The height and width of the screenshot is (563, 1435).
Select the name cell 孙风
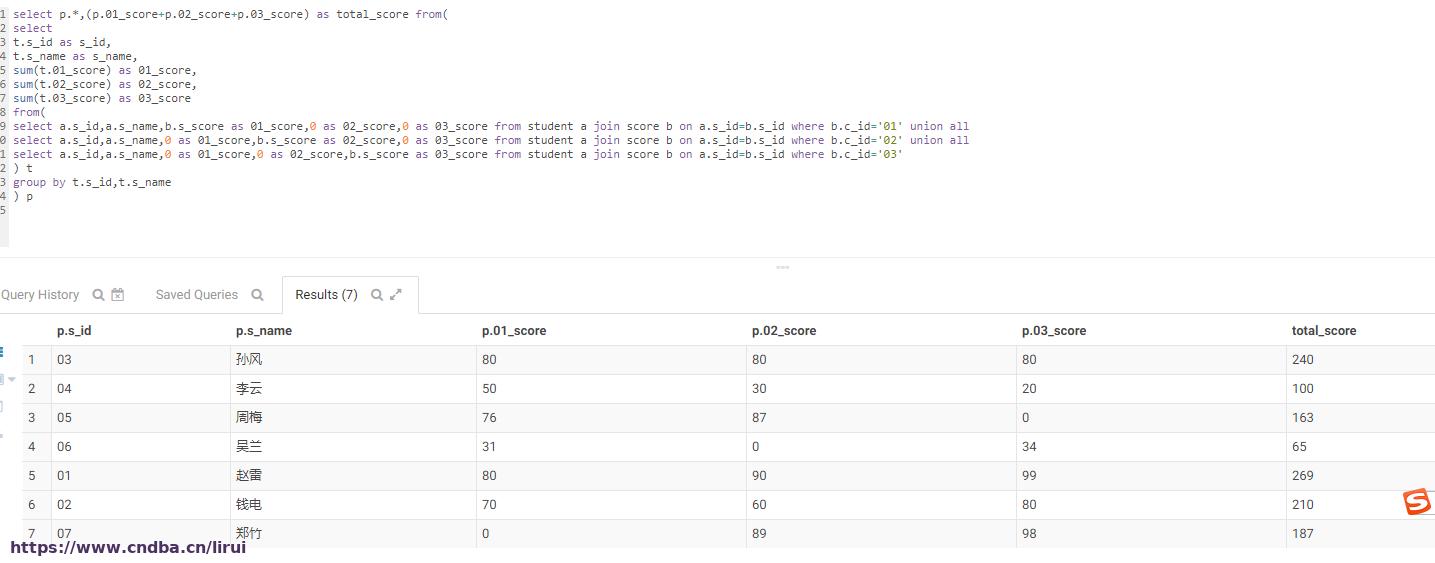point(249,360)
